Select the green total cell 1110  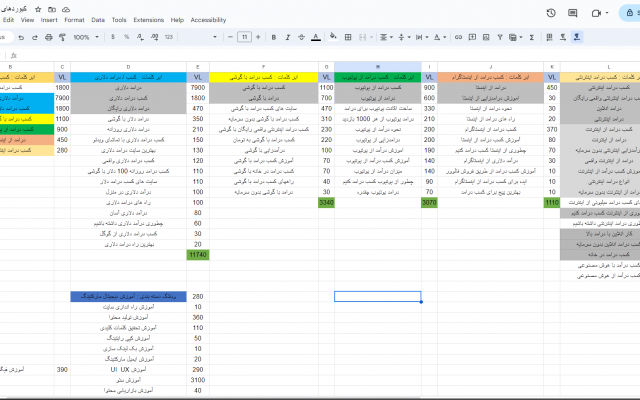coord(551,202)
